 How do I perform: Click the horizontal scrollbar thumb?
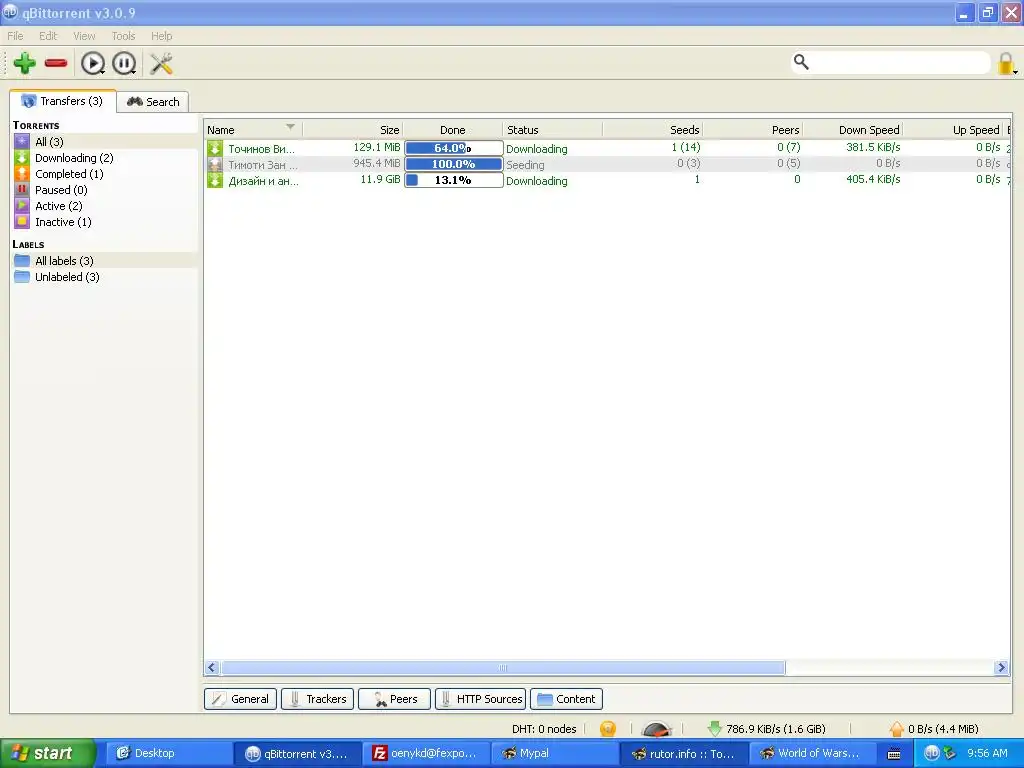coord(503,667)
